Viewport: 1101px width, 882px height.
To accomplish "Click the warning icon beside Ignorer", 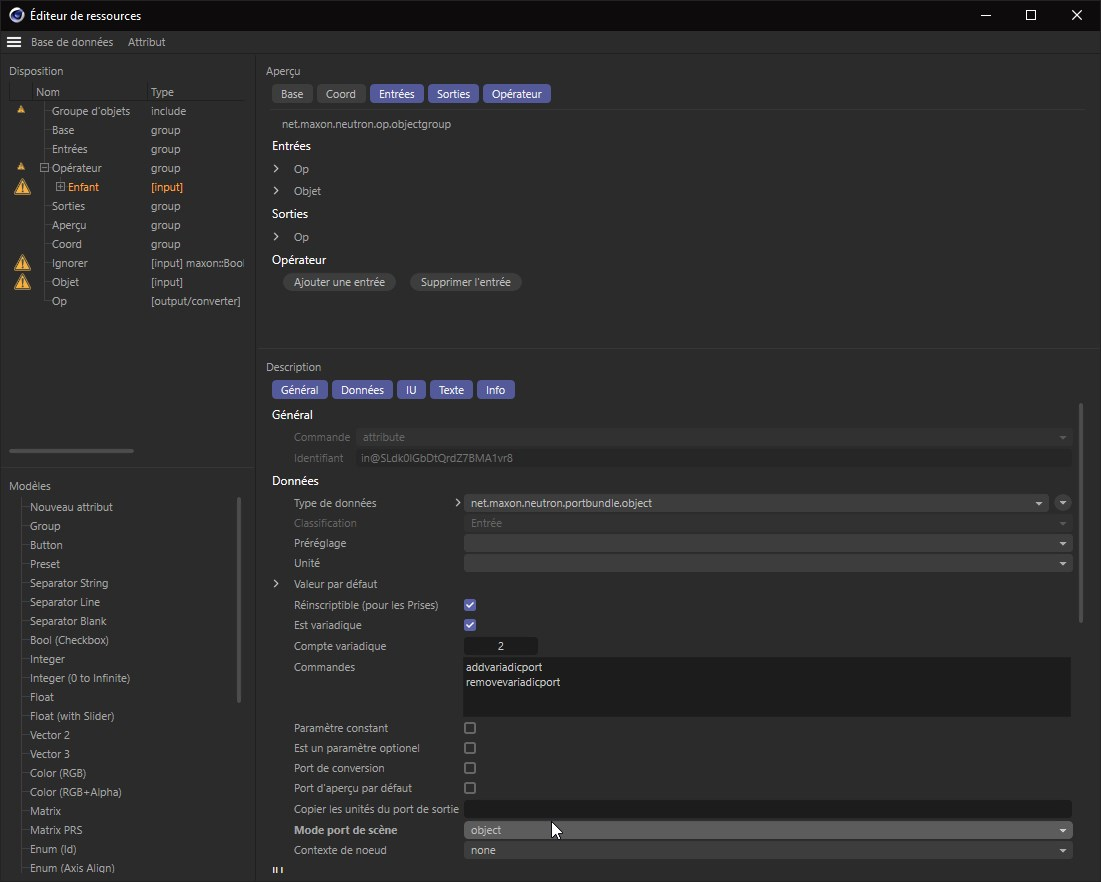I will [x=21, y=263].
